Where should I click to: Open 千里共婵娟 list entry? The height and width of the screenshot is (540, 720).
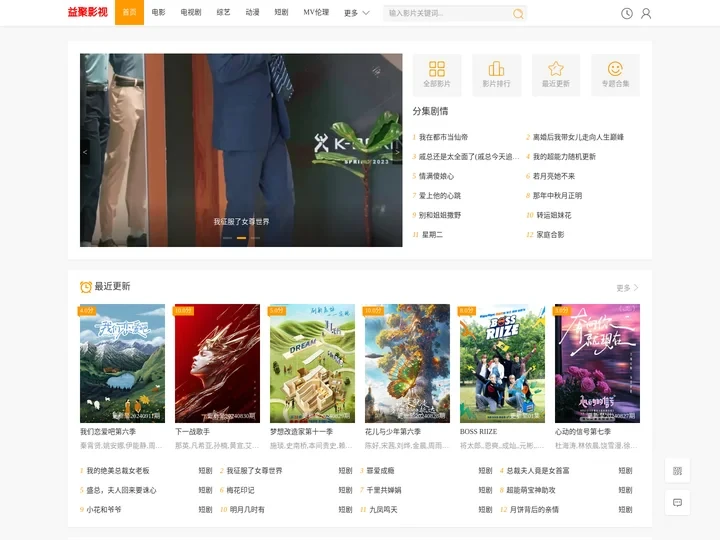click(x=384, y=490)
